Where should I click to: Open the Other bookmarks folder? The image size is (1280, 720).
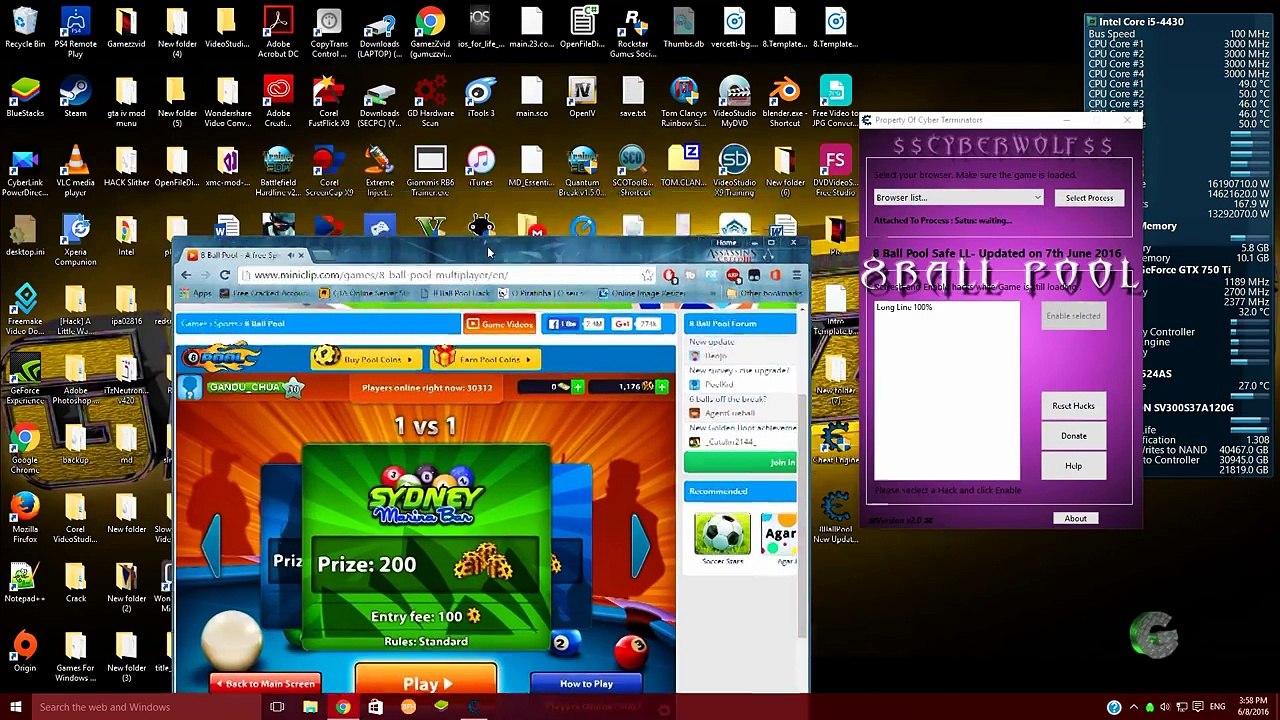click(x=766, y=293)
